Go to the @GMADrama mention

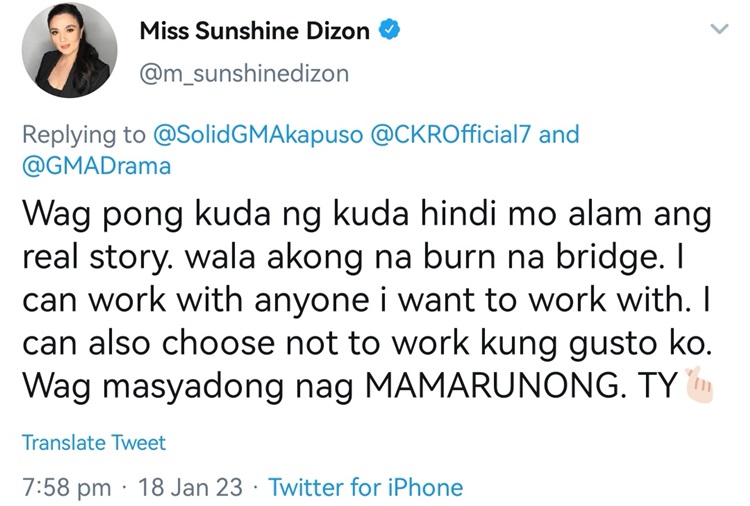[x=96, y=166]
